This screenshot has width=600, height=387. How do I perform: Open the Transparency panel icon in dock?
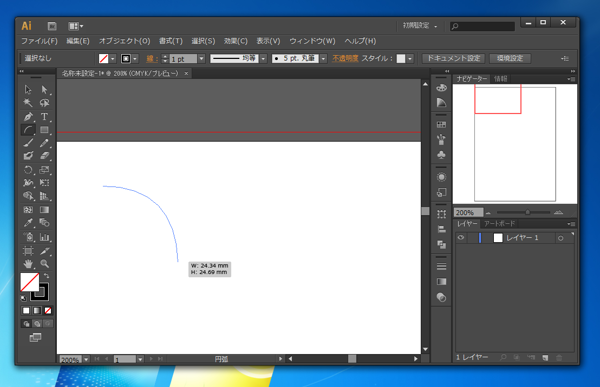pos(441,297)
